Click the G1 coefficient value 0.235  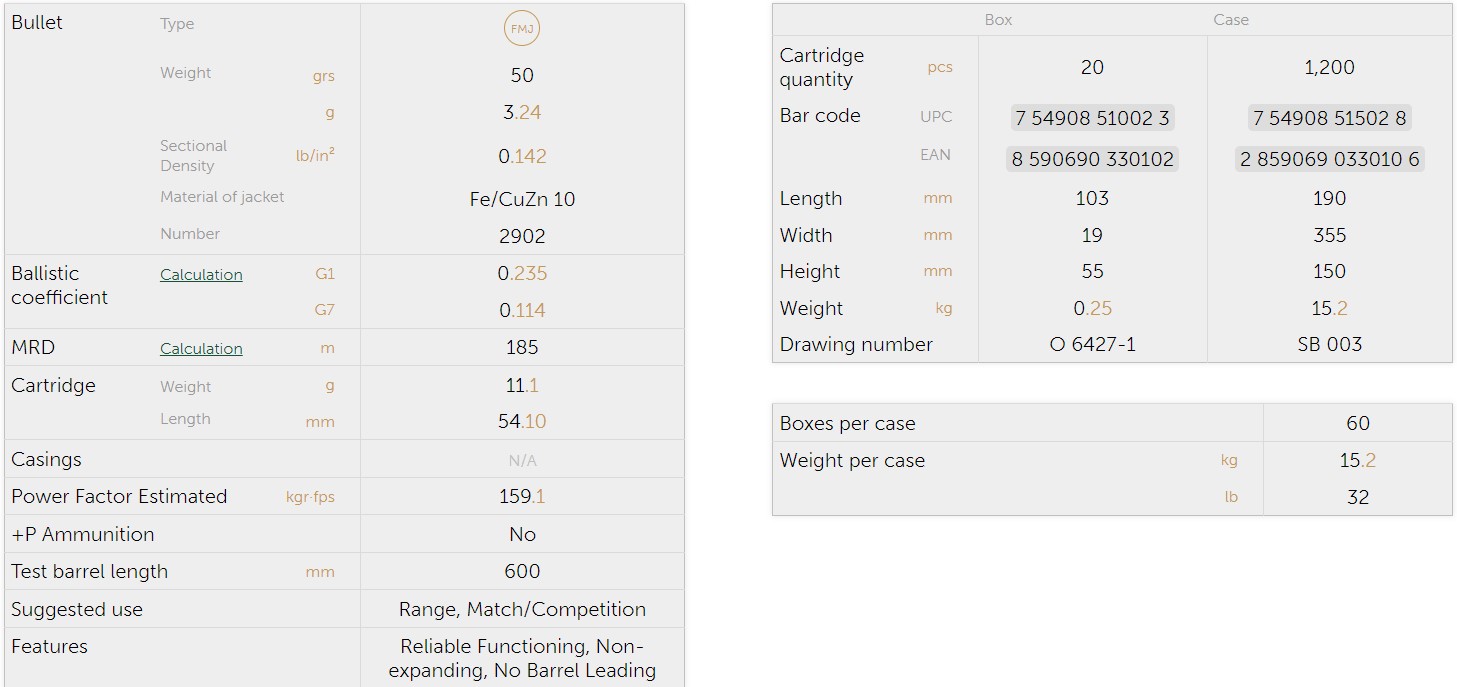pos(522,274)
